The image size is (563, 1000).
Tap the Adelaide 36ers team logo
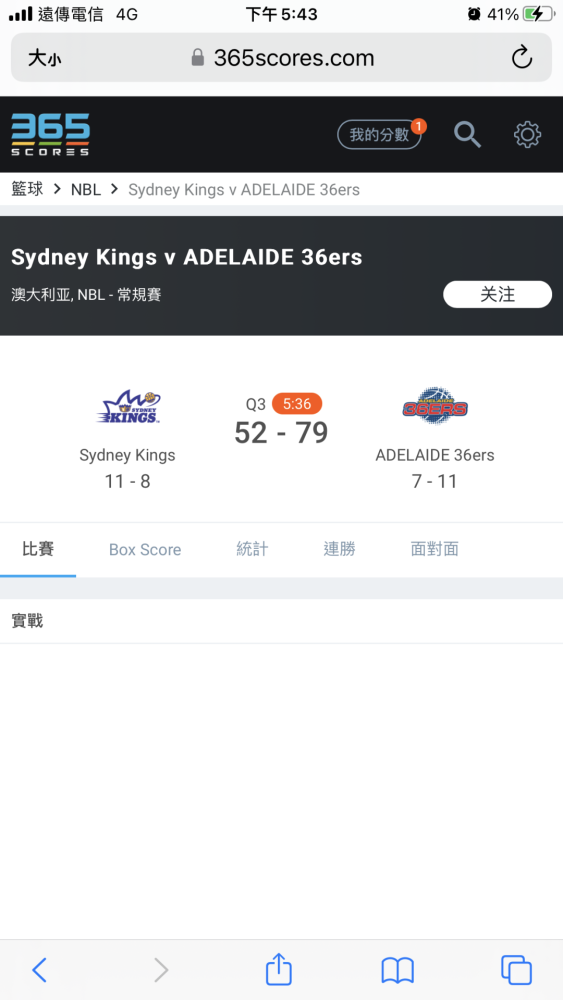coord(435,406)
